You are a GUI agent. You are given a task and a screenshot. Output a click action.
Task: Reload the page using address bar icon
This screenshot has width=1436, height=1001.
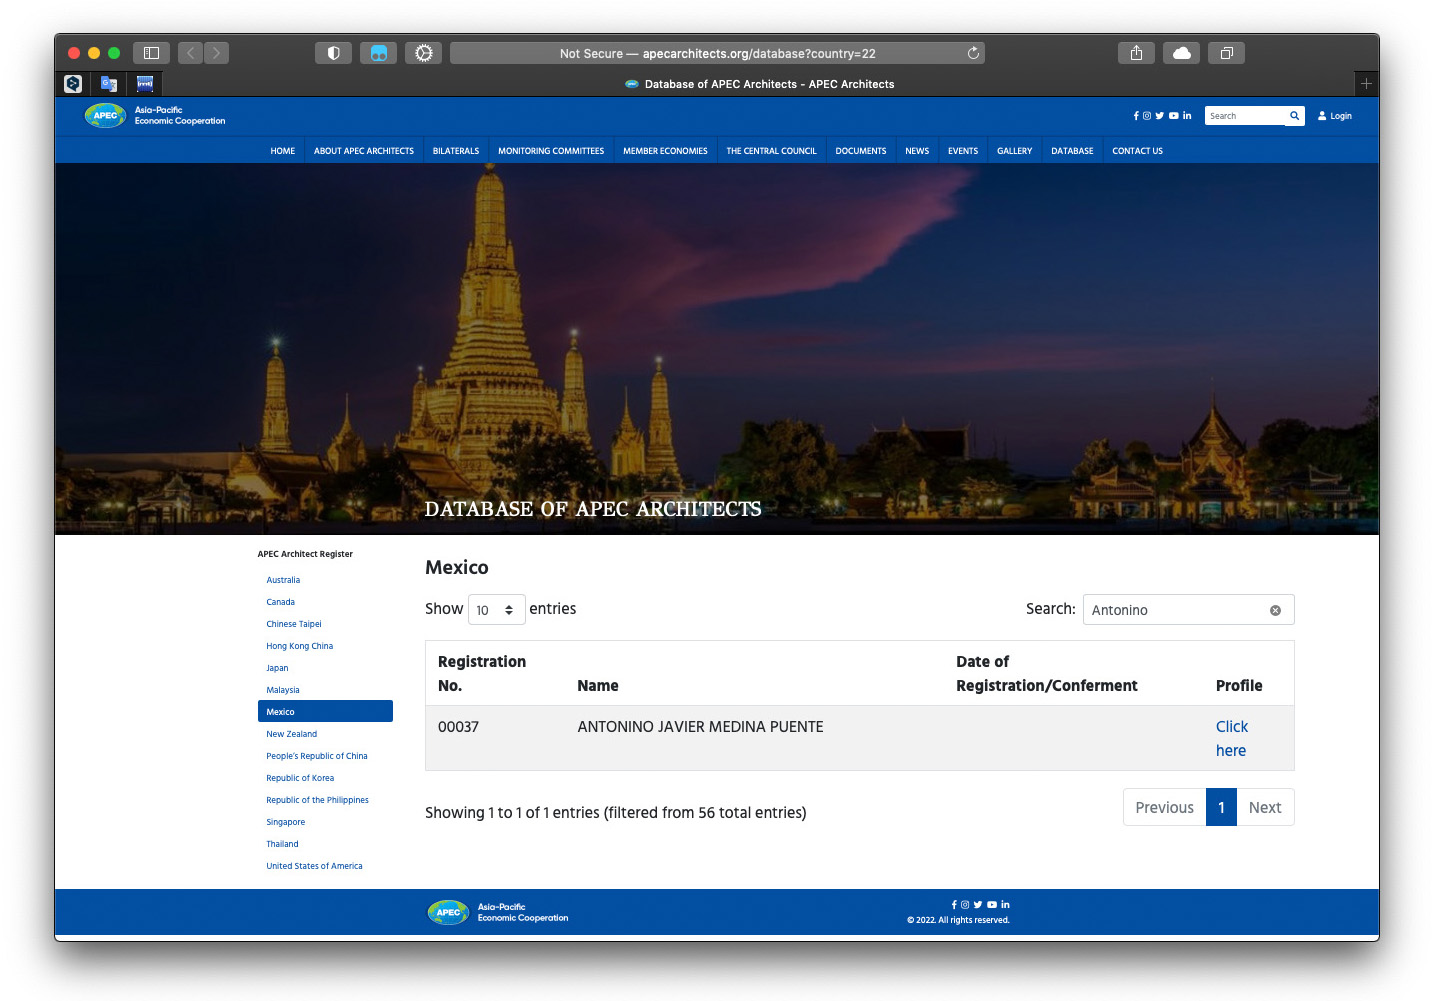tap(973, 53)
